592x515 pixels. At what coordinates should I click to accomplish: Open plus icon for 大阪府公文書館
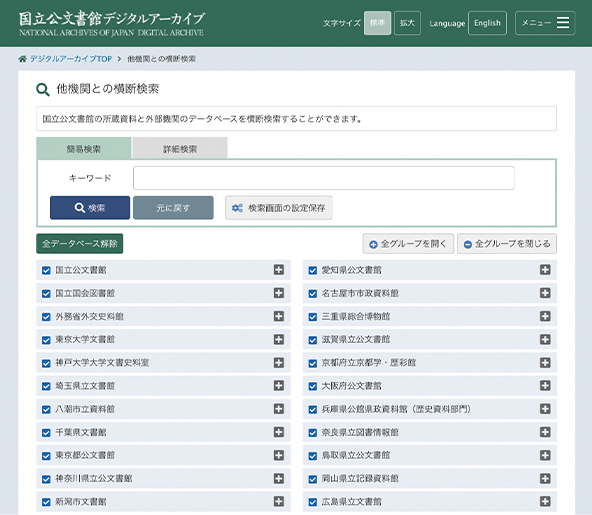pos(545,385)
